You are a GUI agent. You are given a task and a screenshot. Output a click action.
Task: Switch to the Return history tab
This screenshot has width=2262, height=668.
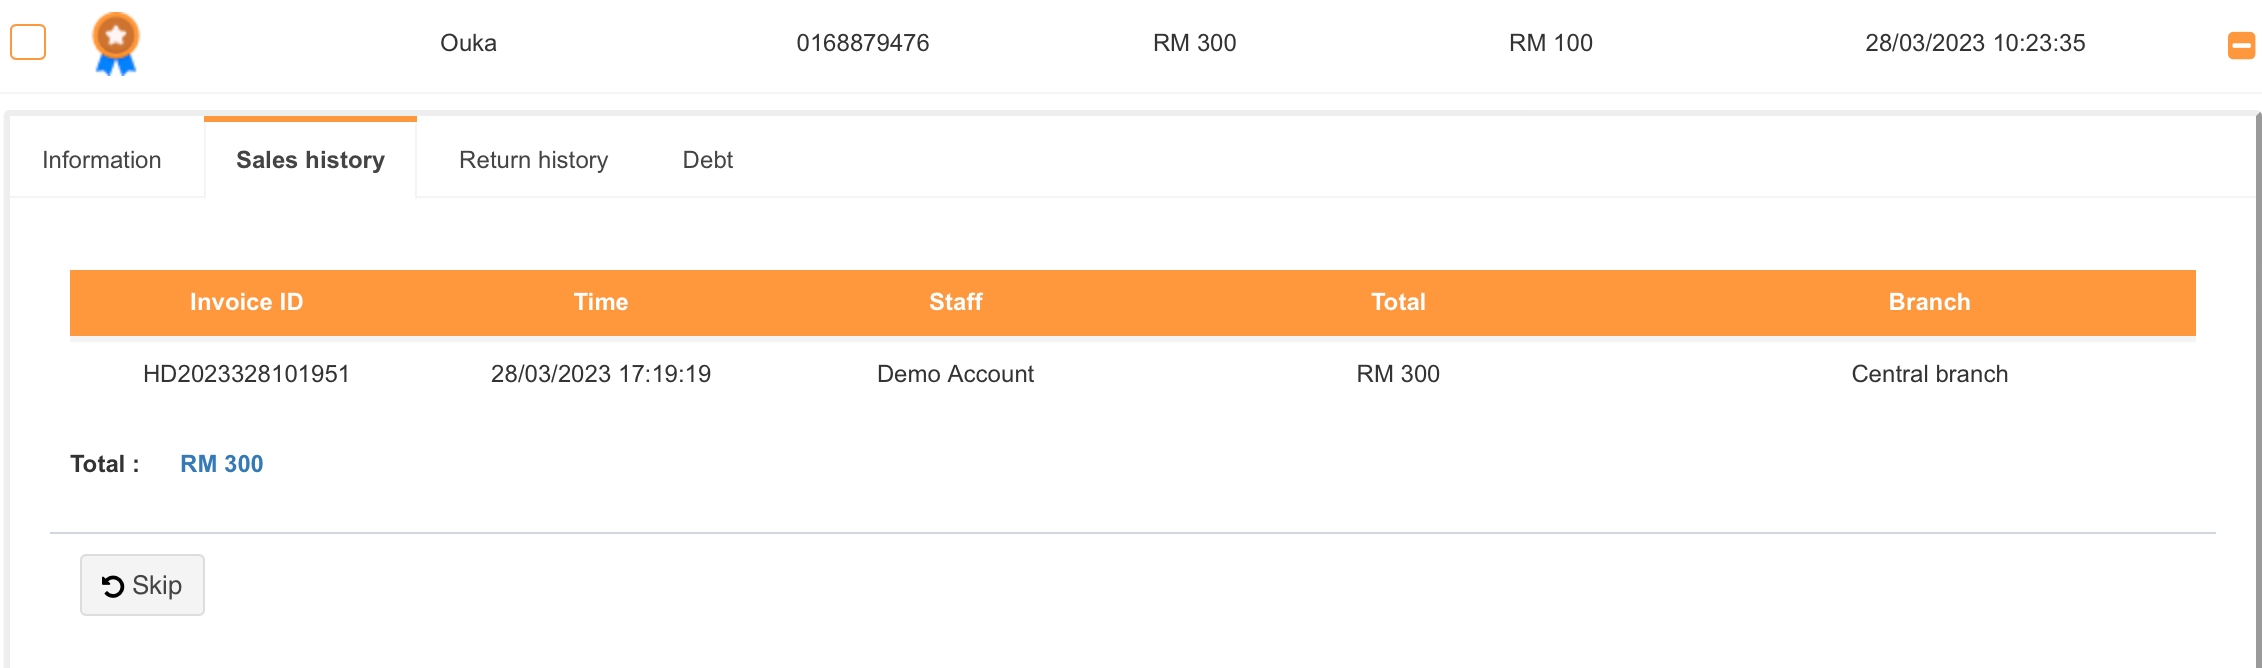pos(533,160)
